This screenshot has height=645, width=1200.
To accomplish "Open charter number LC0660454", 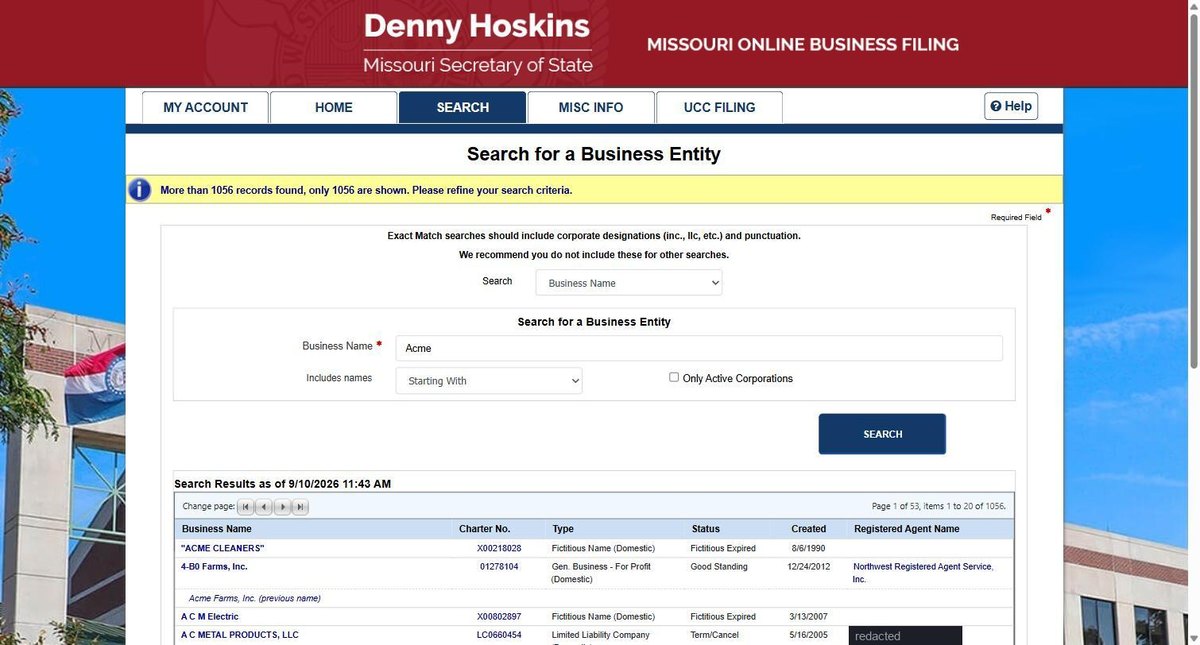I will 499,635.
